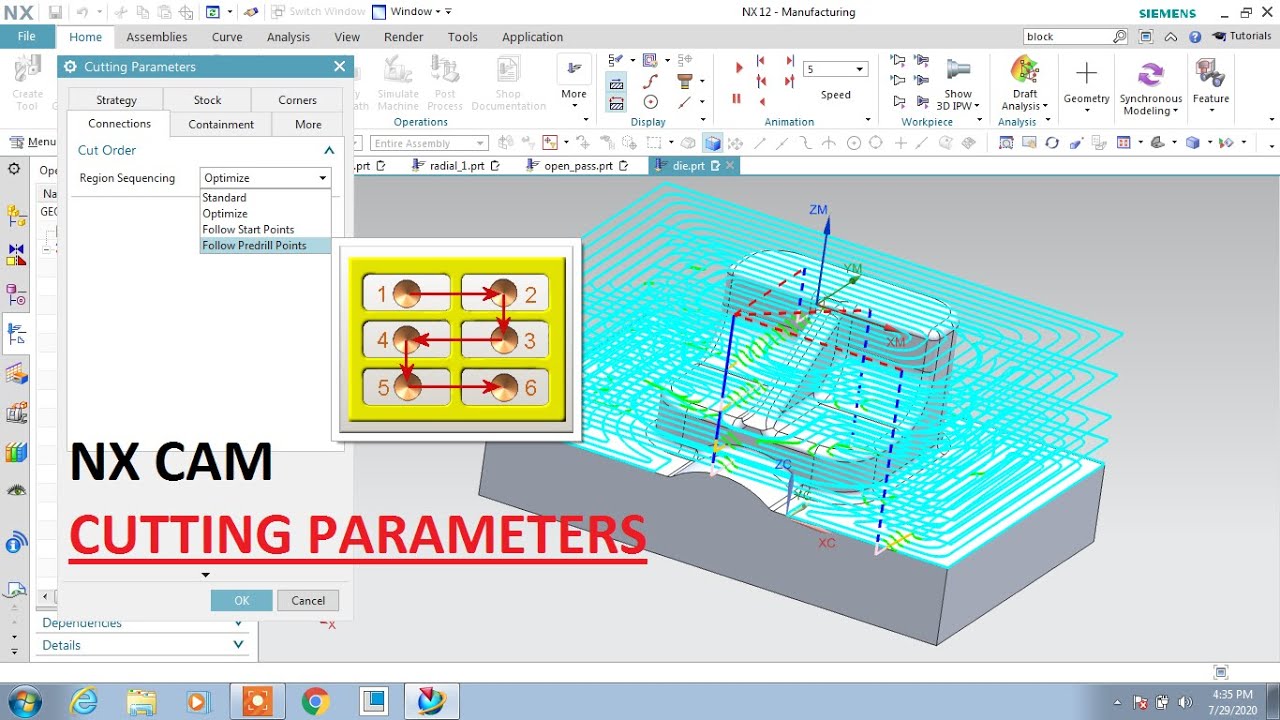Open the Draft Analysis tool
Image resolution: width=1280 pixels, height=720 pixels.
coord(1025,84)
